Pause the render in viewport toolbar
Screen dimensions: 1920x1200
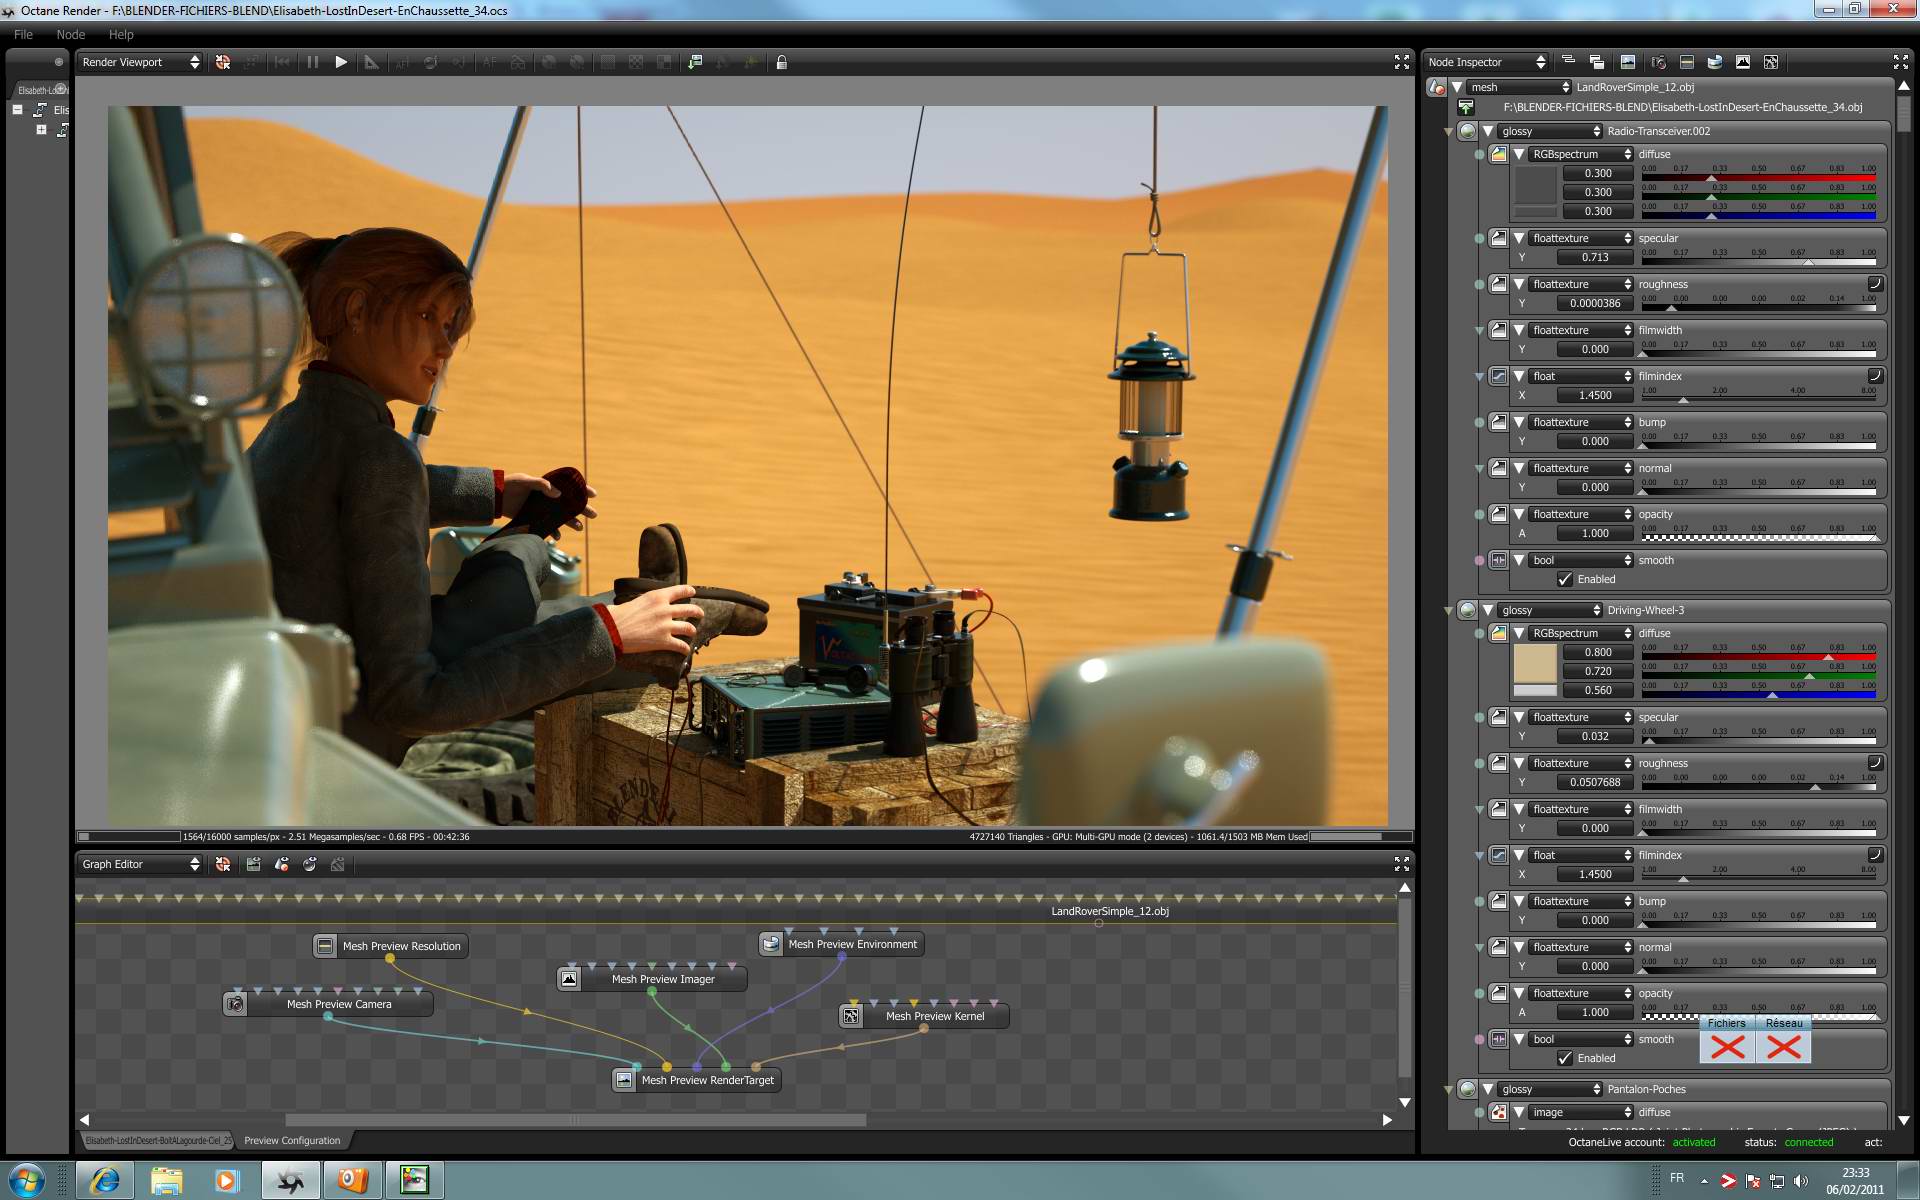coord(313,62)
